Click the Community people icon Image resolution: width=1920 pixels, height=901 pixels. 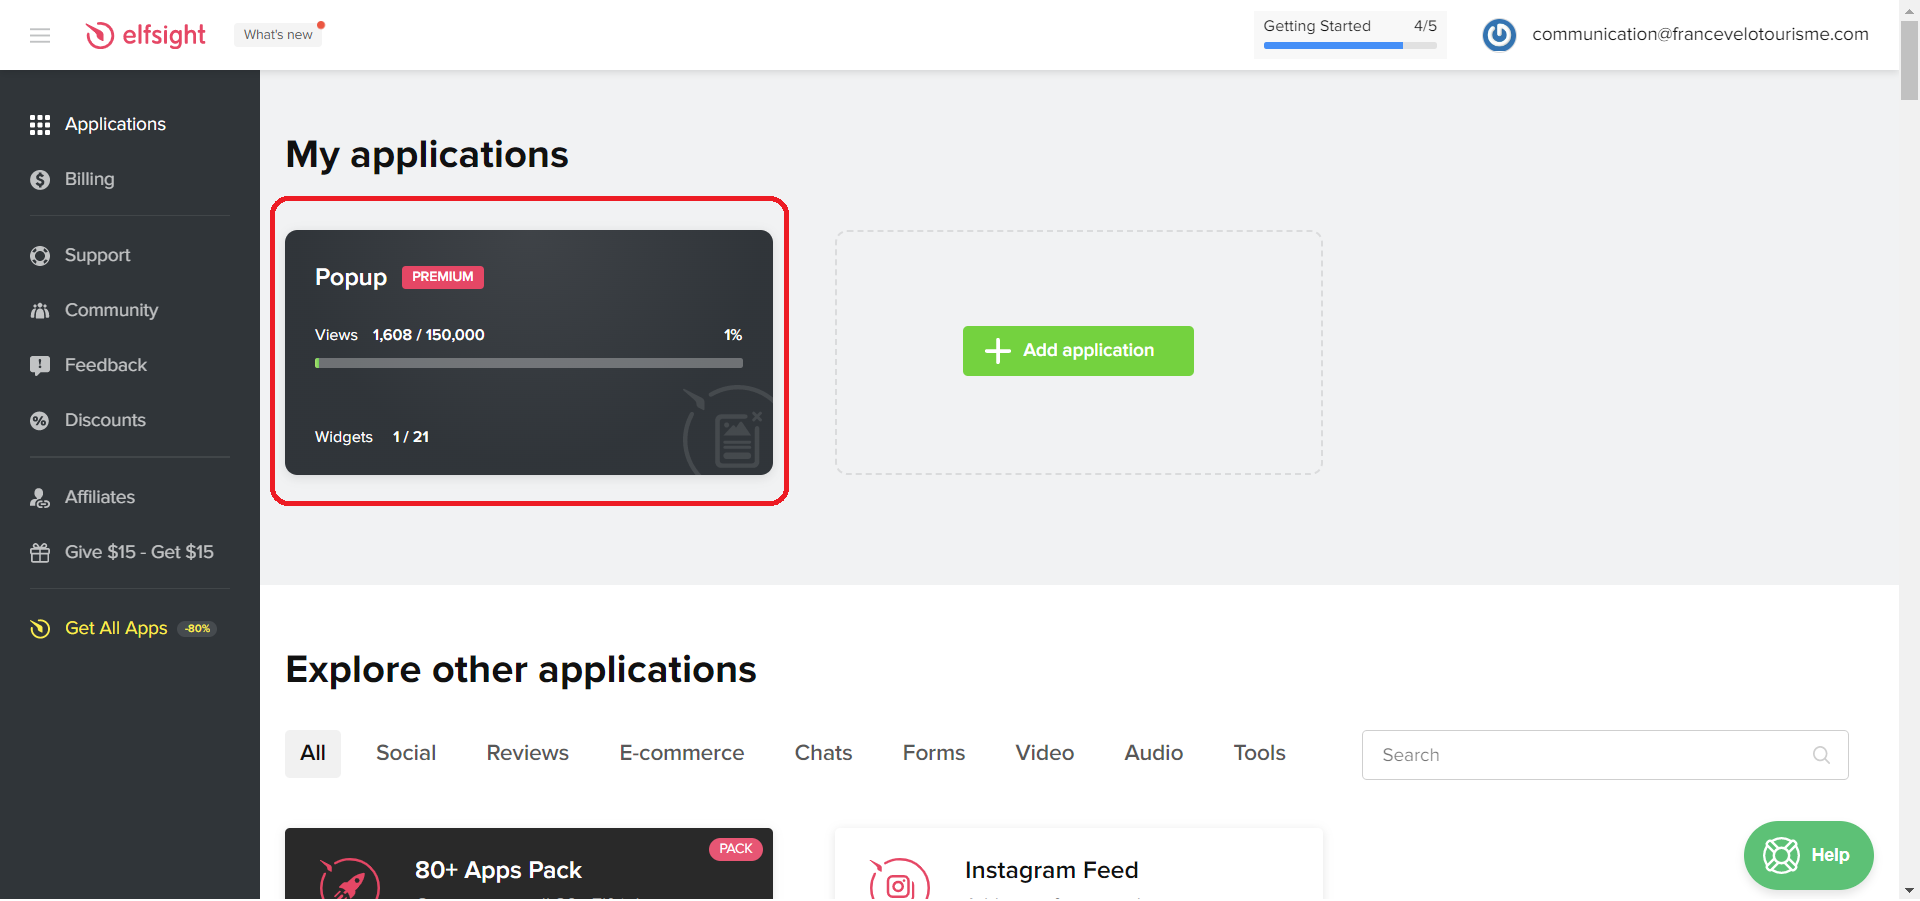[40, 311]
